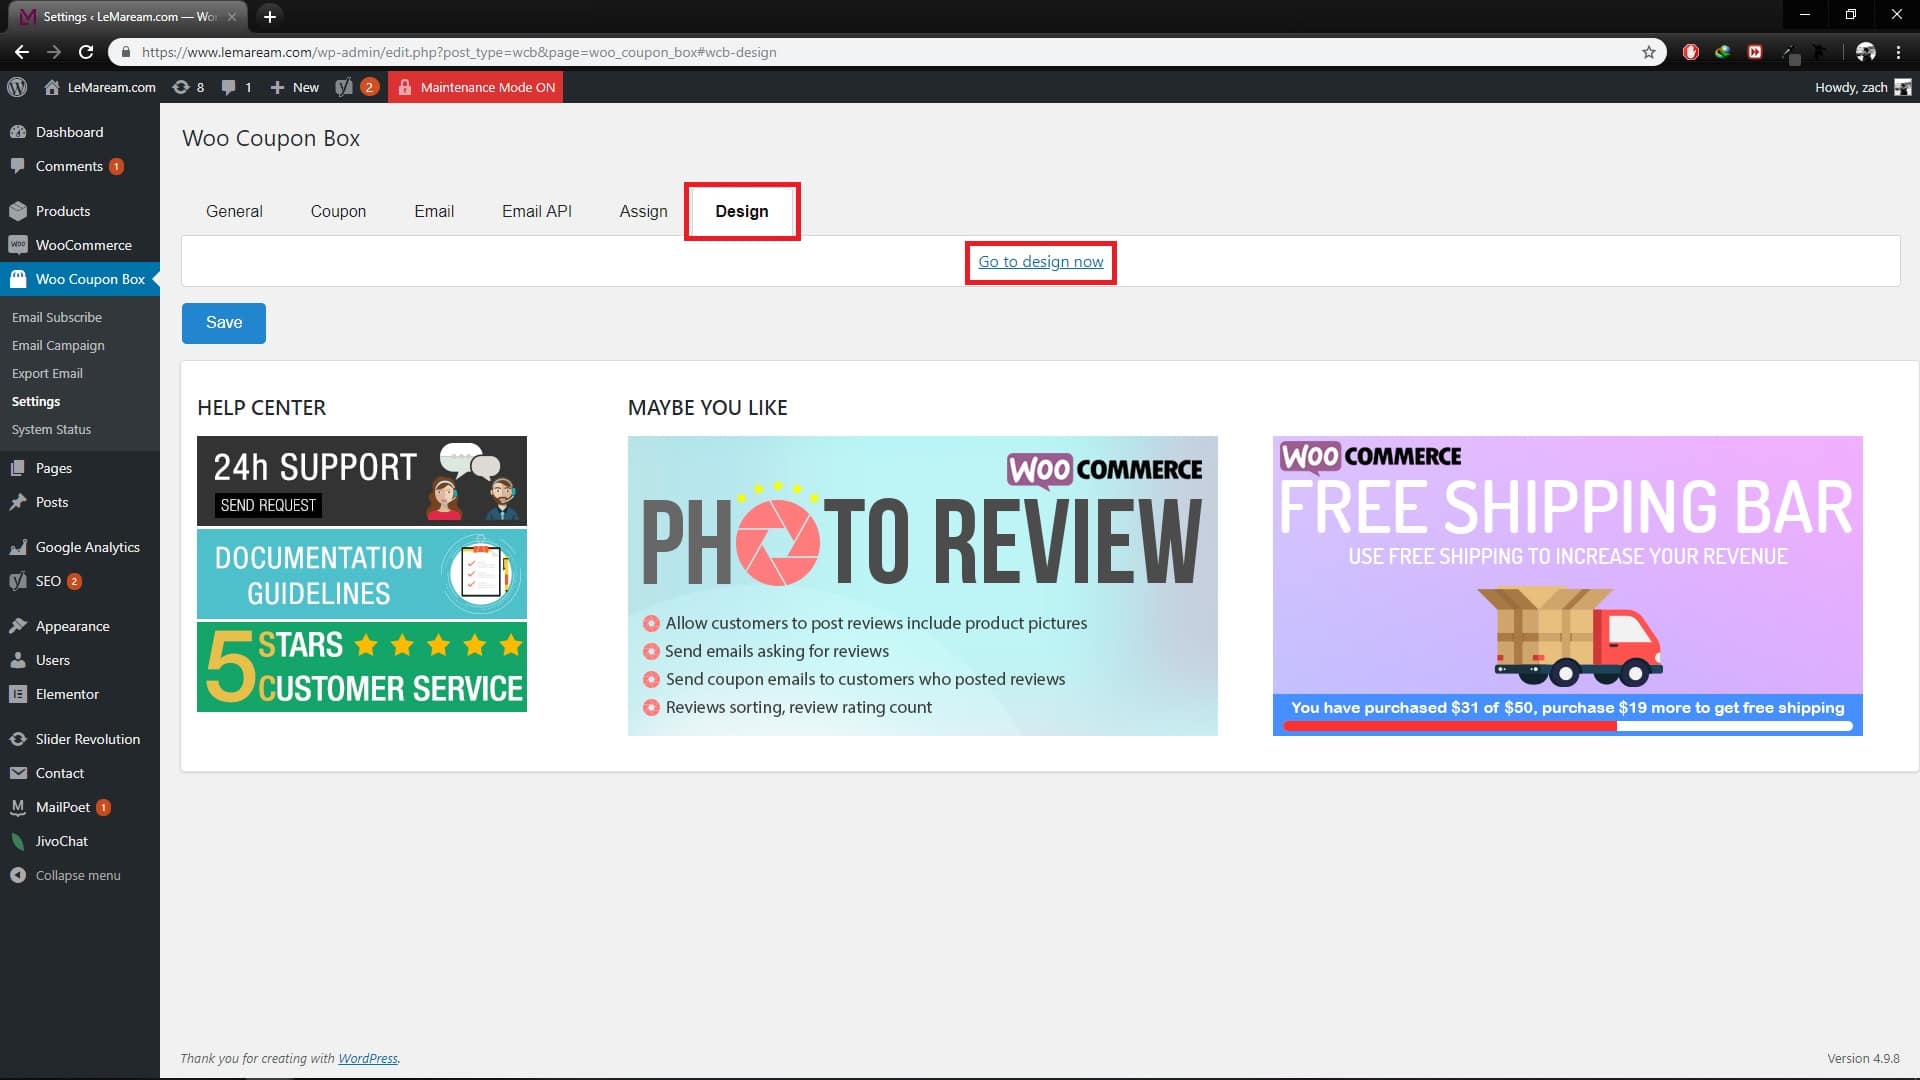The width and height of the screenshot is (1920, 1080).
Task: Open Export Email submenu
Action: (47, 373)
